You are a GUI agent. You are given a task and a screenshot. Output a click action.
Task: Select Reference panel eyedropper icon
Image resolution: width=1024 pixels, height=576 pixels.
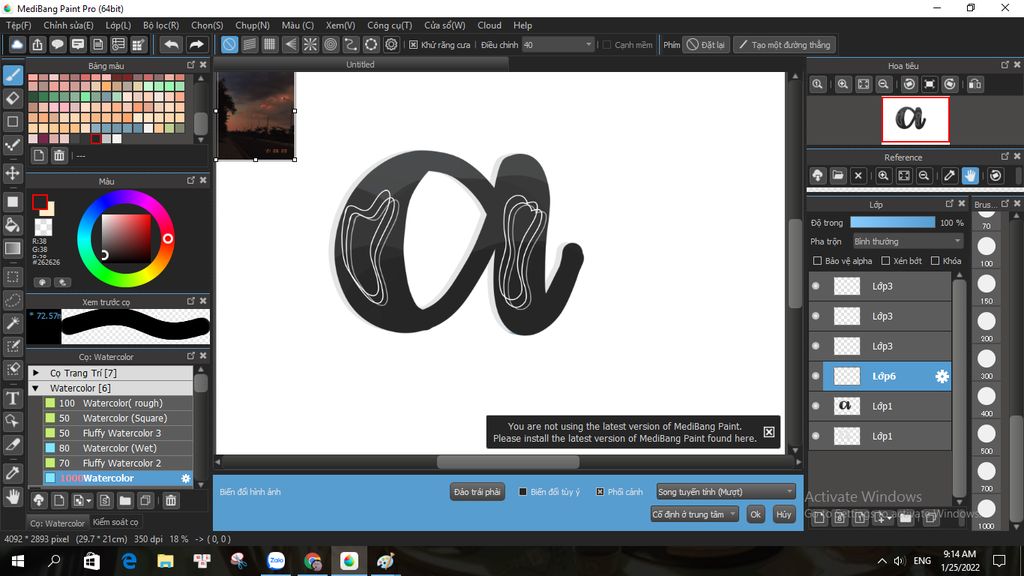[x=950, y=176]
